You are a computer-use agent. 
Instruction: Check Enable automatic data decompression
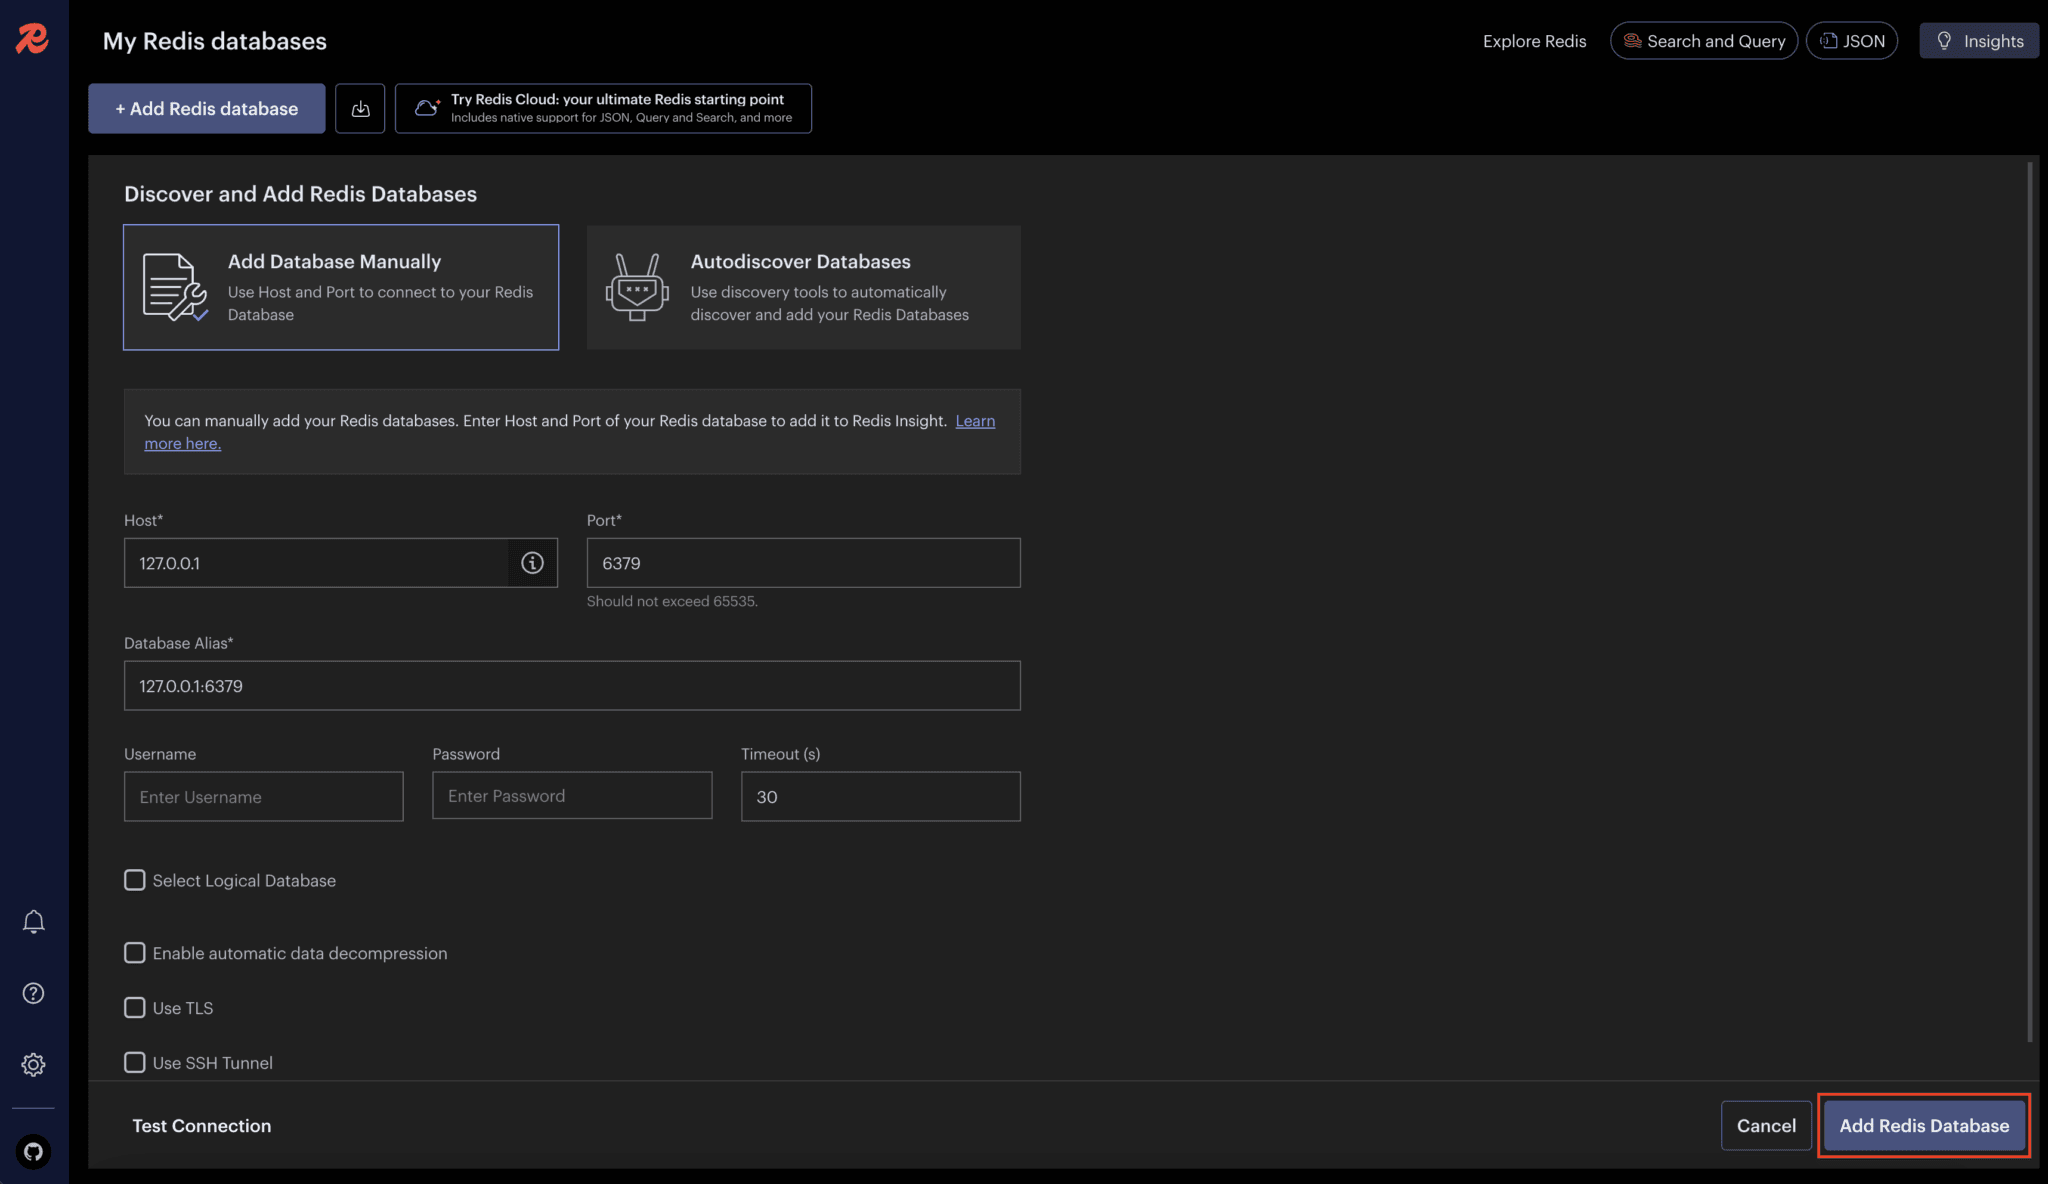(135, 953)
